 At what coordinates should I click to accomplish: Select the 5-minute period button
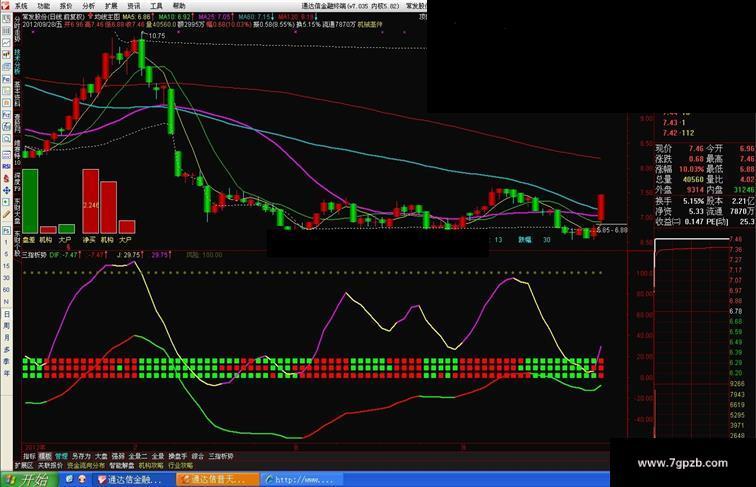coord(6,254)
